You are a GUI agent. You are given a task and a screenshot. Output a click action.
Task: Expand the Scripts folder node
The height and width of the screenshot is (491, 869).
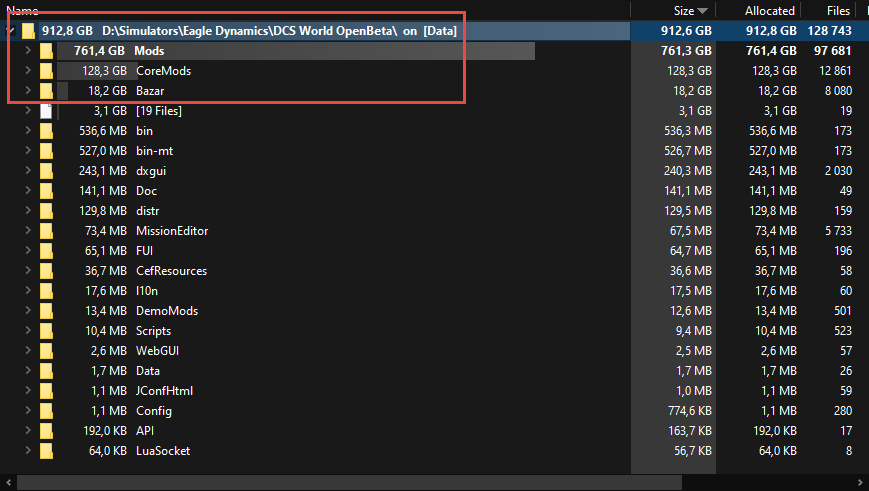(x=28, y=330)
